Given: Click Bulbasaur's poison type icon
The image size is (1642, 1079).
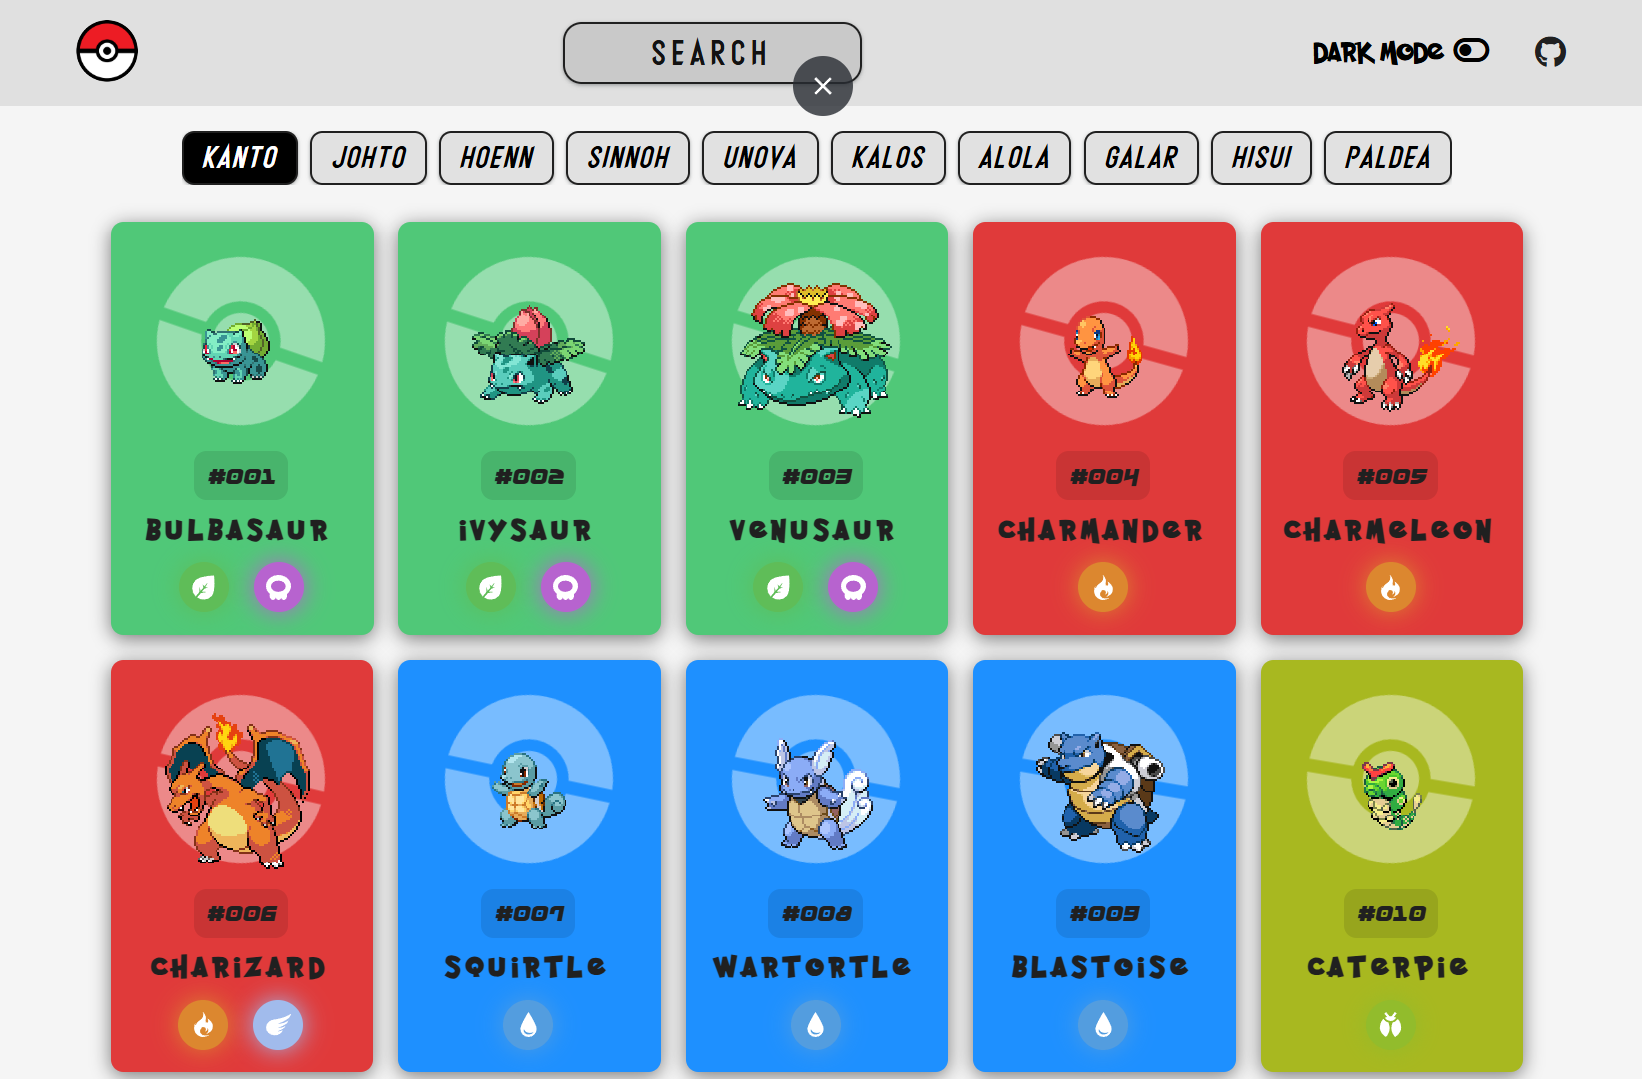Looking at the screenshot, I should point(279,587).
